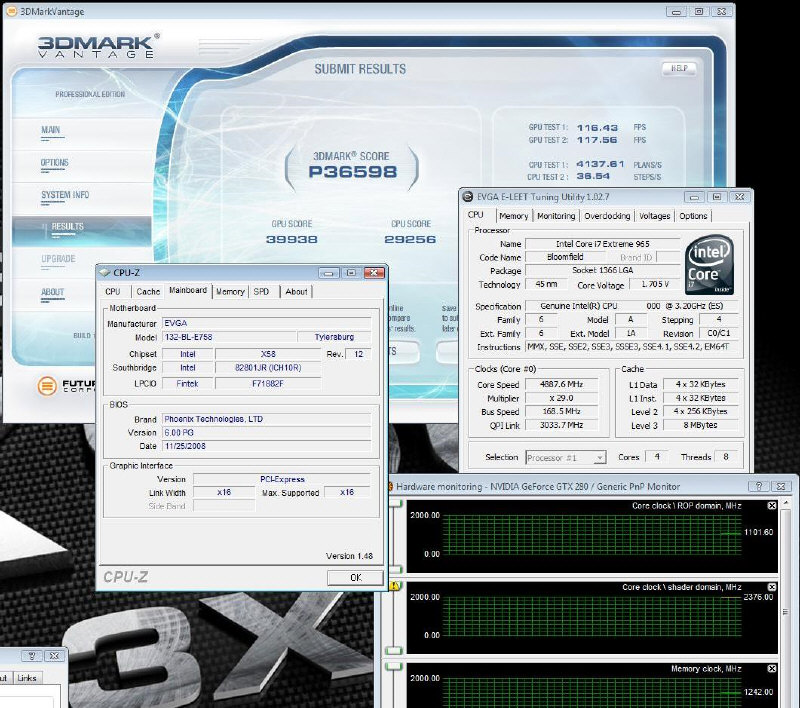The width and height of the screenshot is (800, 708).
Task: Close the Hardware monitoring window
Action: (781, 487)
